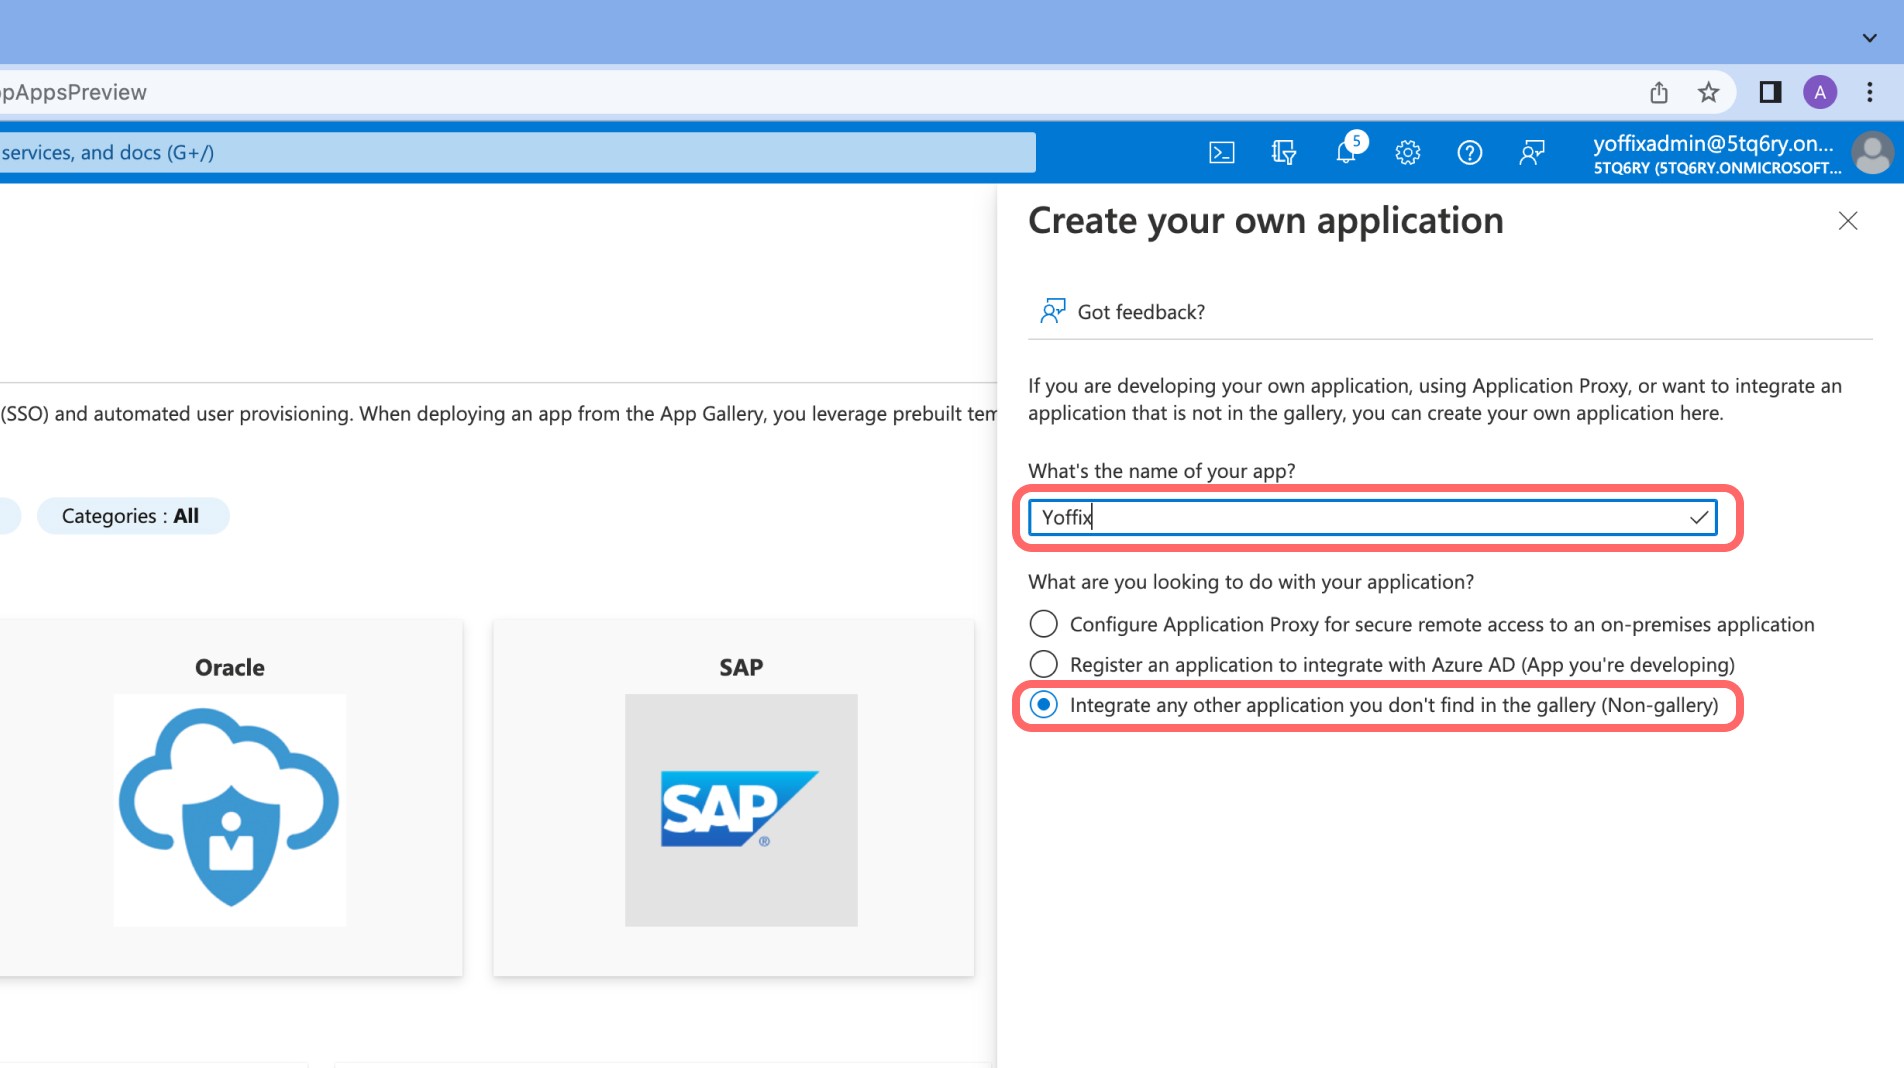Open the Oracle gallery card
This screenshot has width=1904, height=1068.
tap(230, 798)
